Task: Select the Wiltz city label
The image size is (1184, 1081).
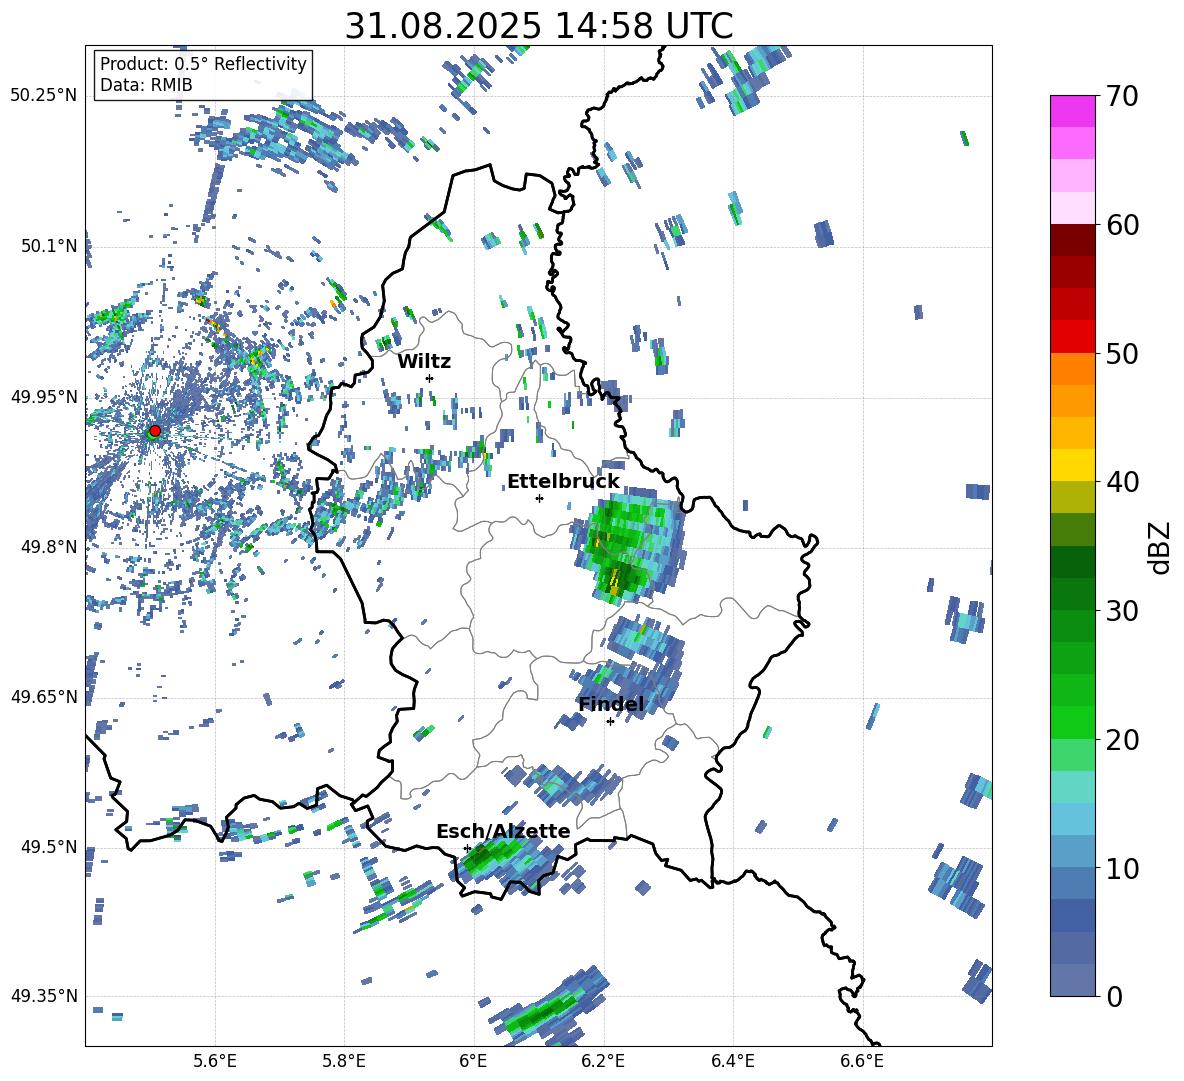Action: (x=424, y=362)
